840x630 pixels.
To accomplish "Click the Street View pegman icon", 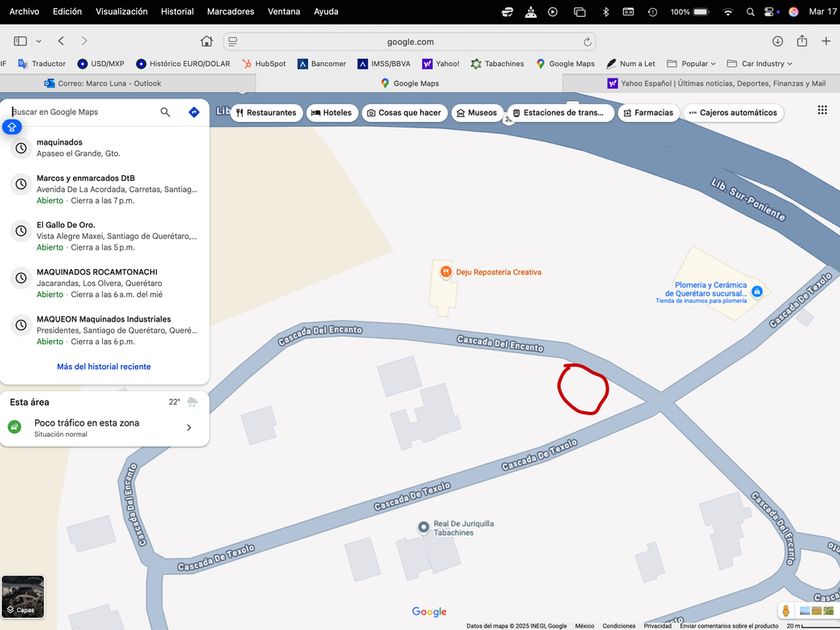I will 786,611.
